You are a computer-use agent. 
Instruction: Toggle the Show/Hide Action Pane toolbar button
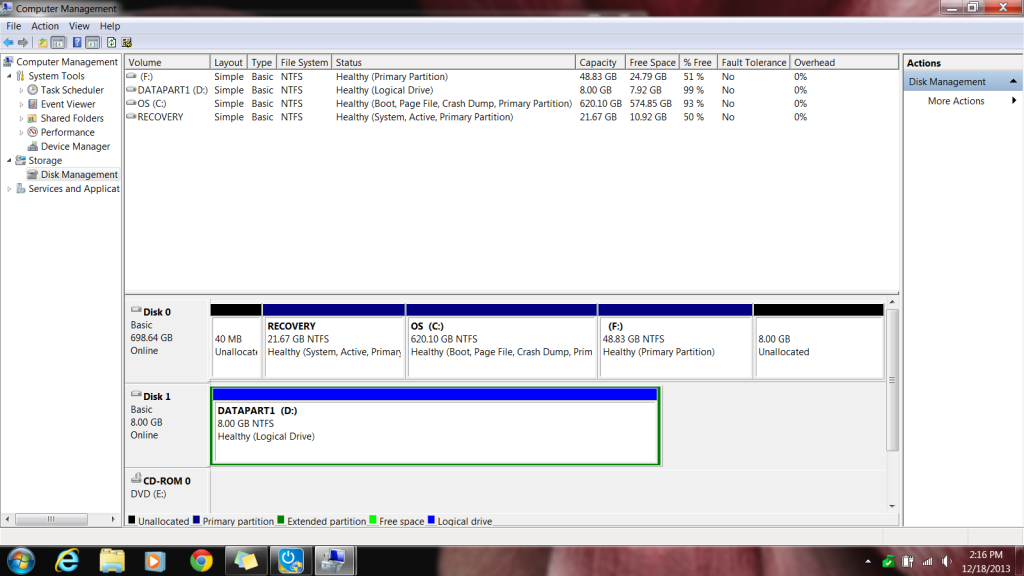click(93, 42)
